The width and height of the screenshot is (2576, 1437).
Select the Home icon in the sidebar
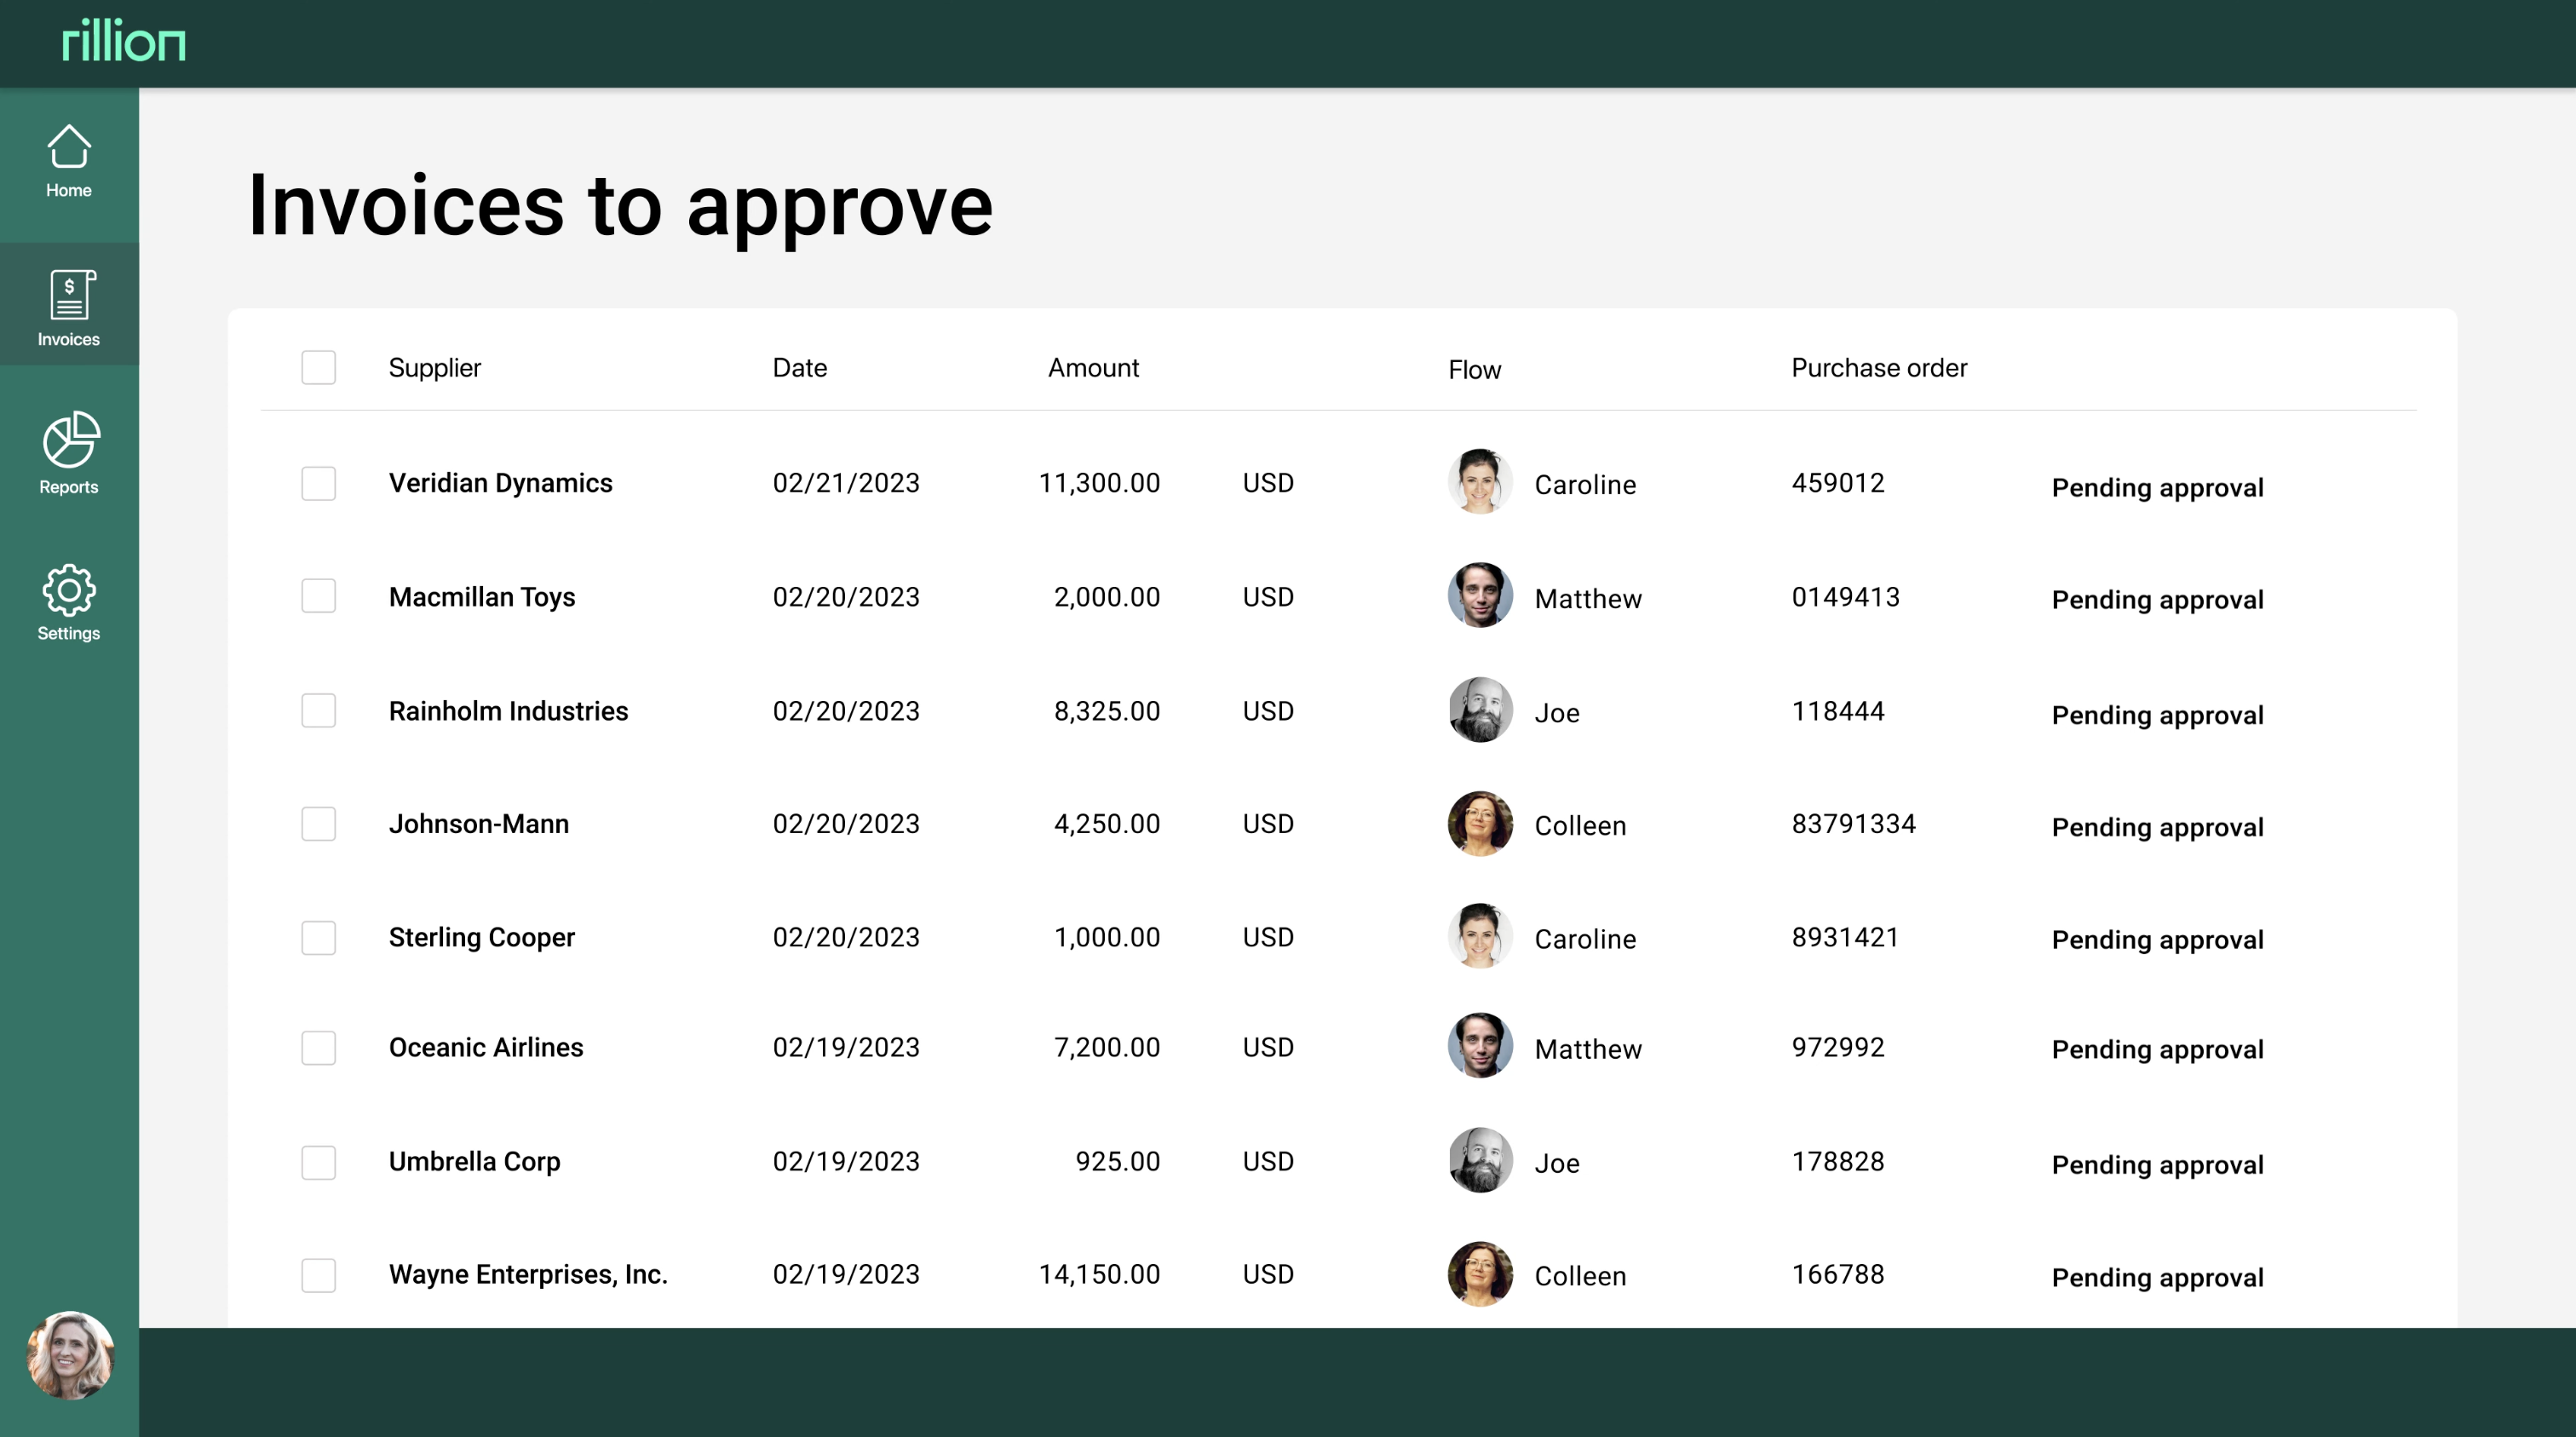(x=67, y=160)
